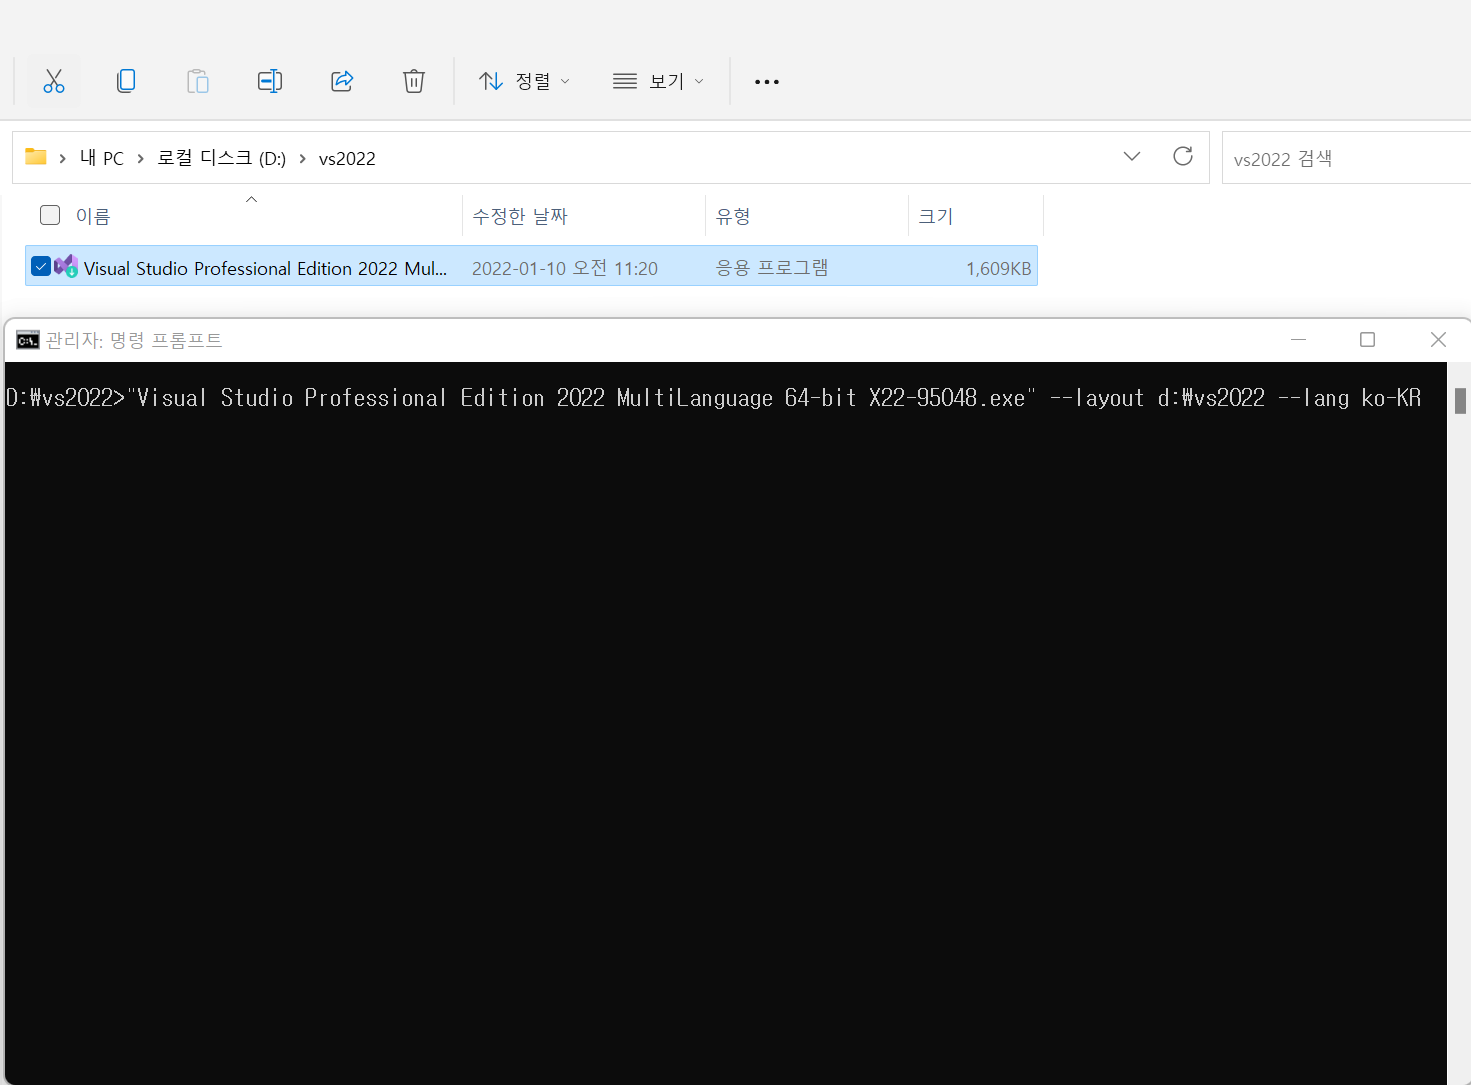Click the Paste clipboard icon
1471x1085 pixels.
click(198, 81)
